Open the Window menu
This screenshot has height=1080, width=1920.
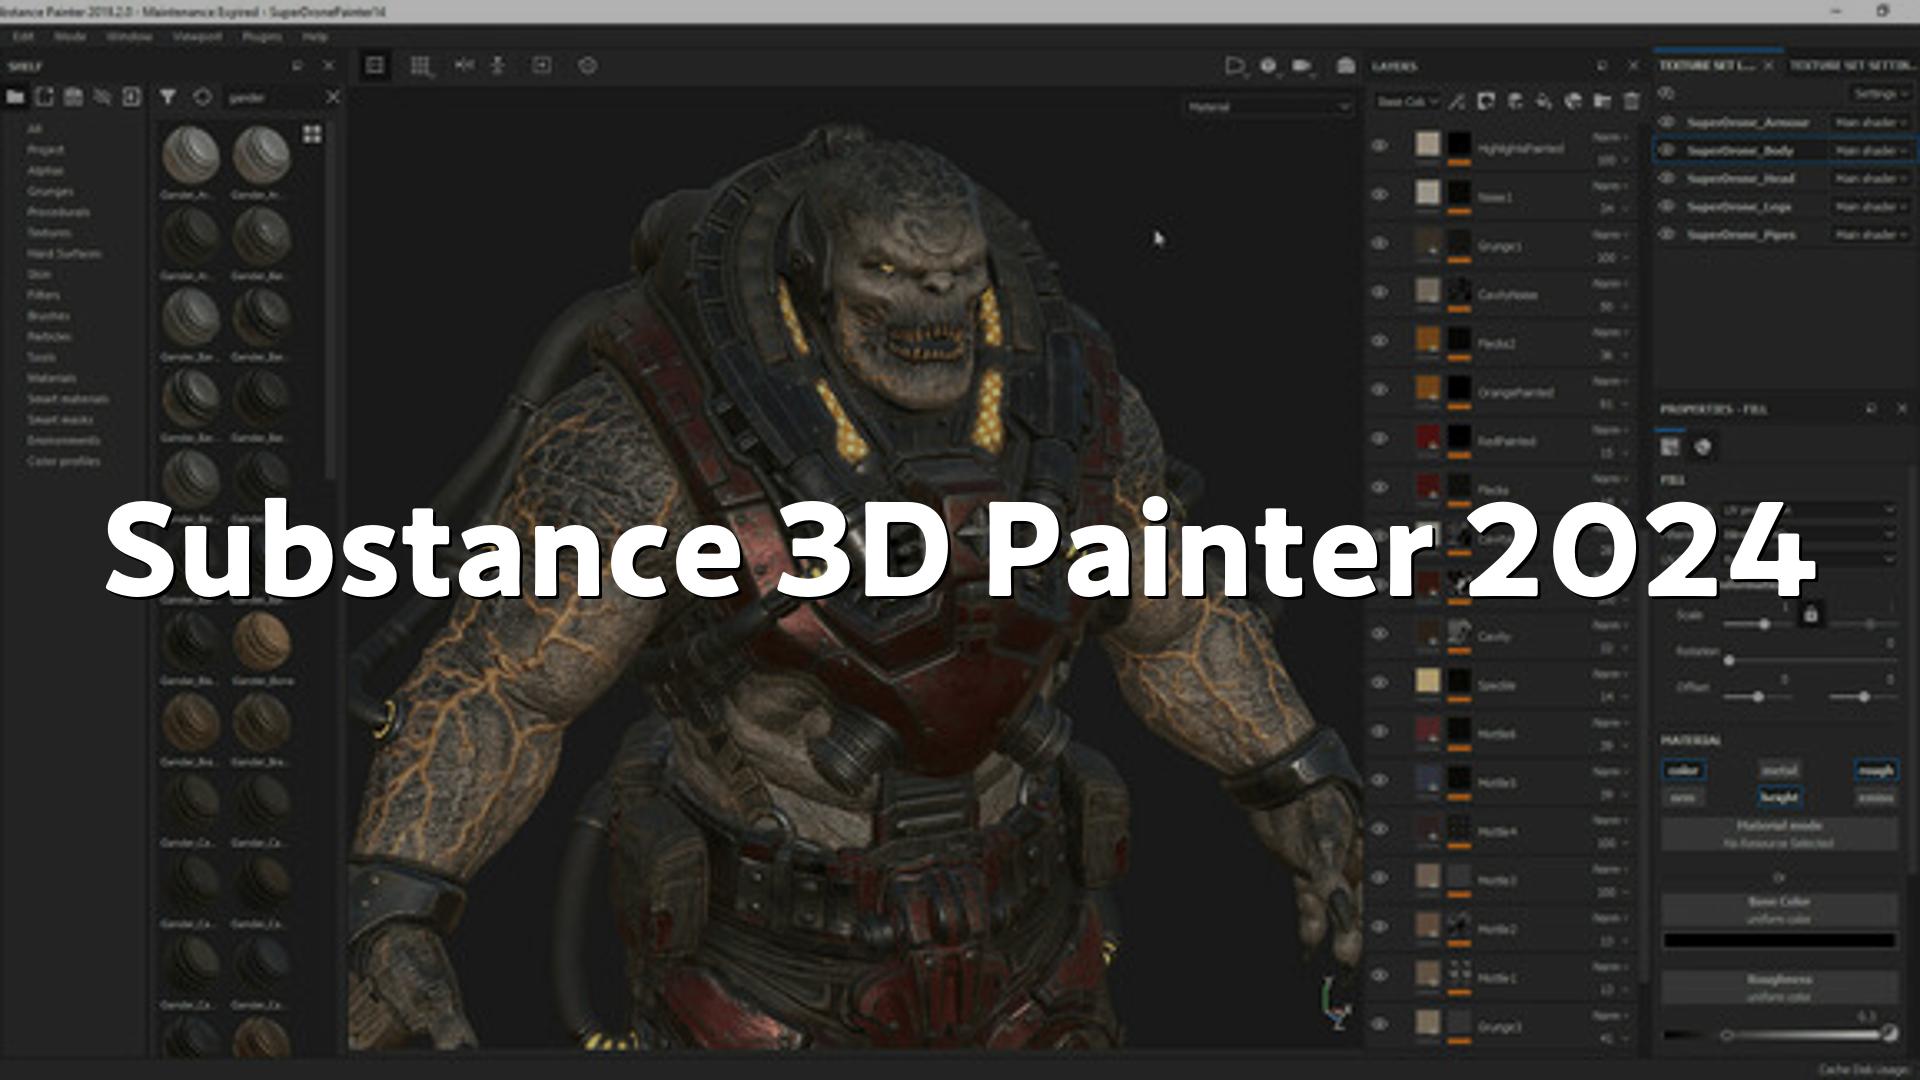pos(129,36)
